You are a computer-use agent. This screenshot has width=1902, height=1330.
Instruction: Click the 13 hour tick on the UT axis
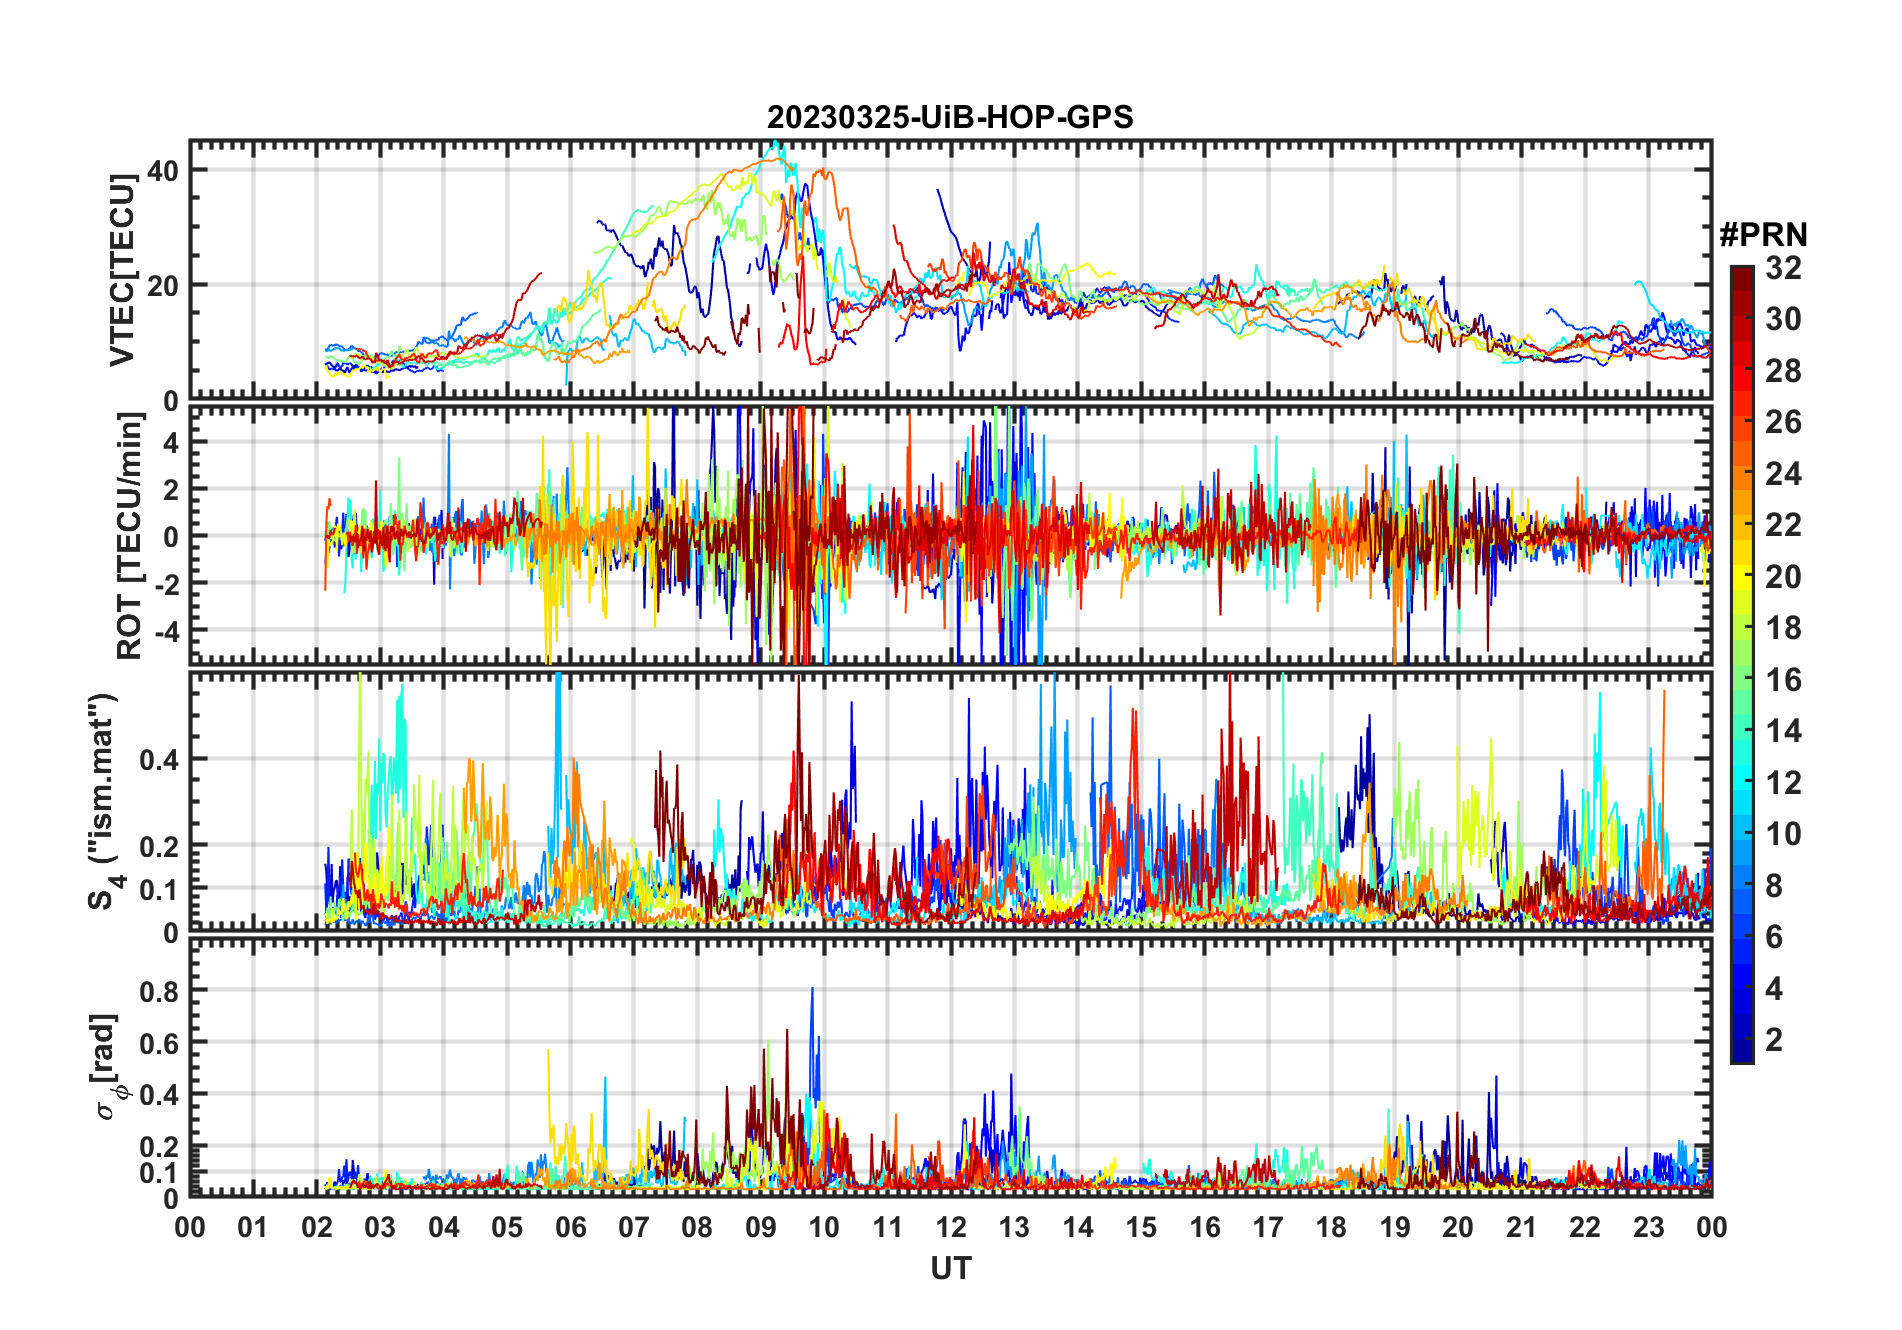pos(1014,1228)
